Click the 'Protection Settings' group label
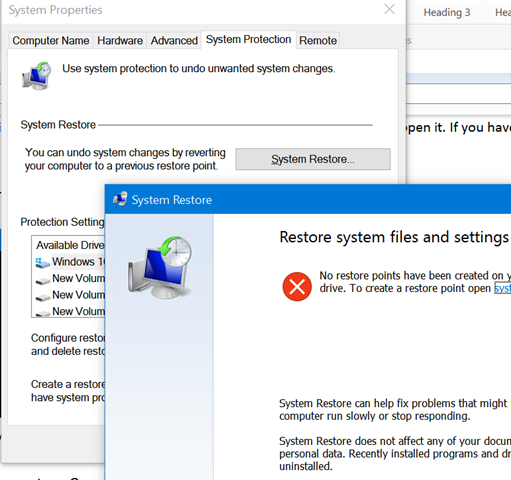 click(62, 222)
